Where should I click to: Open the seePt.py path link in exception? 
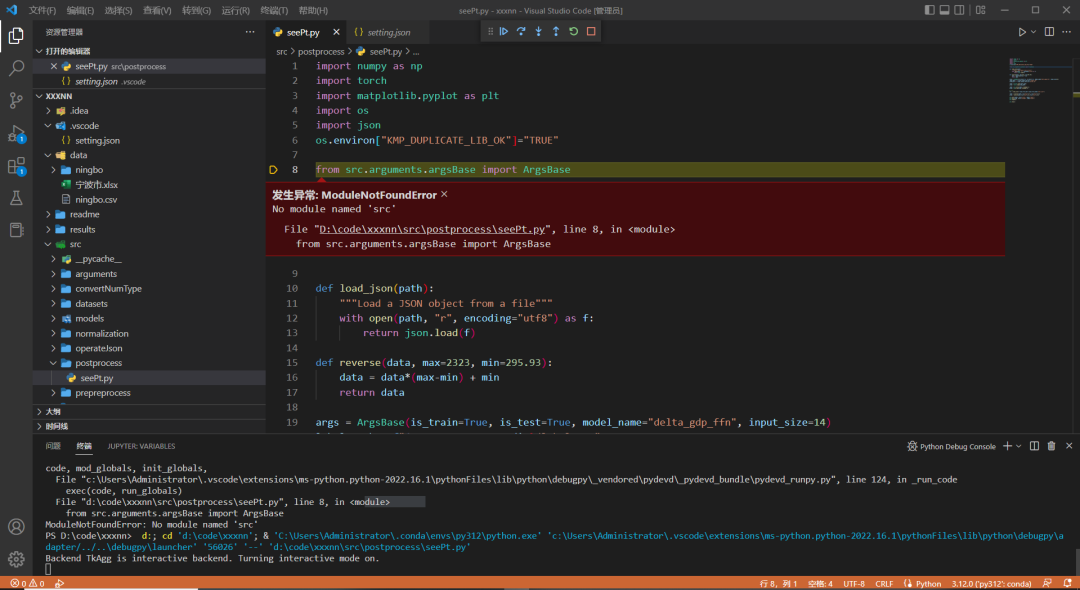click(x=432, y=229)
